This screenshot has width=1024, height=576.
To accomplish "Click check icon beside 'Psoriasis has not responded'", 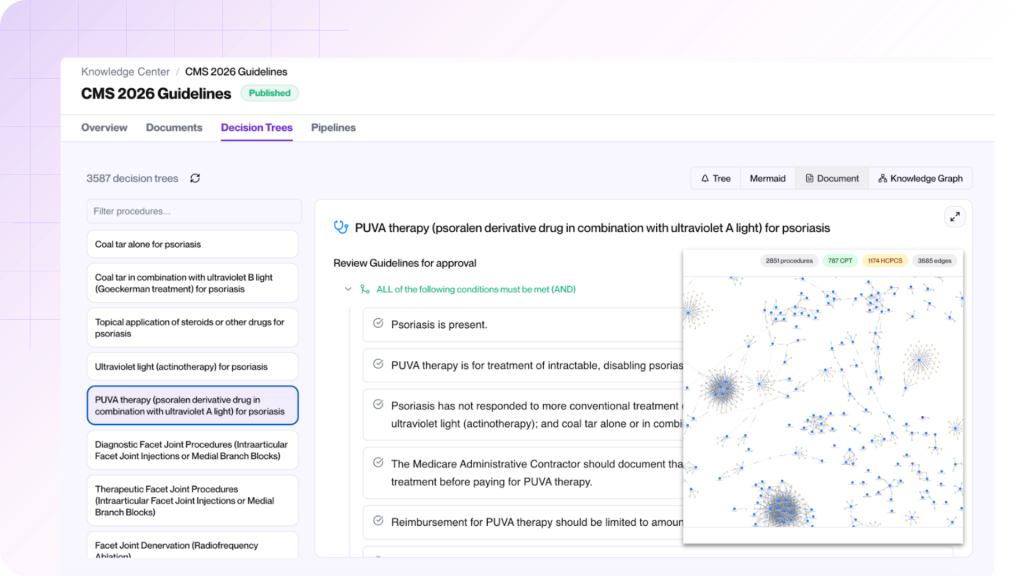I will [x=378, y=404].
